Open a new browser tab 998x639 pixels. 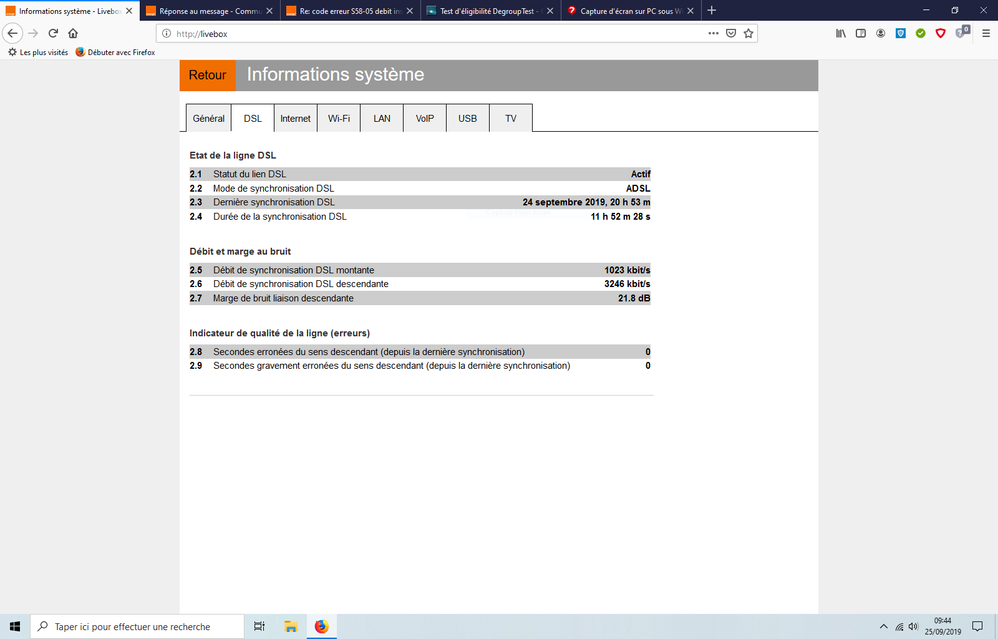pyautogui.click(x=712, y=10)
